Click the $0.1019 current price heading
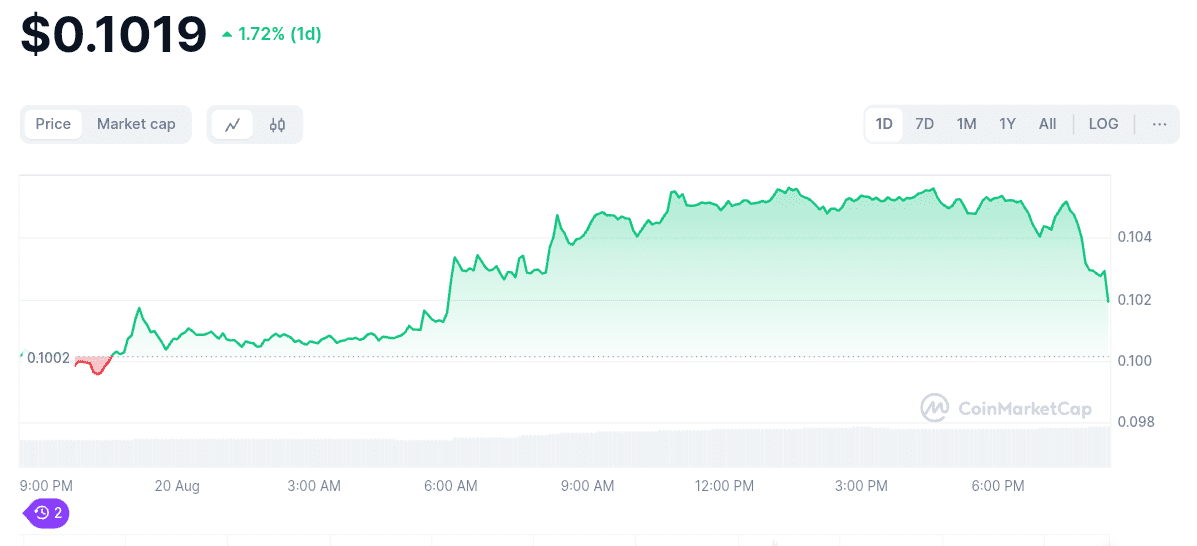This screenshot has width=1197, height=546. [114, 35]
